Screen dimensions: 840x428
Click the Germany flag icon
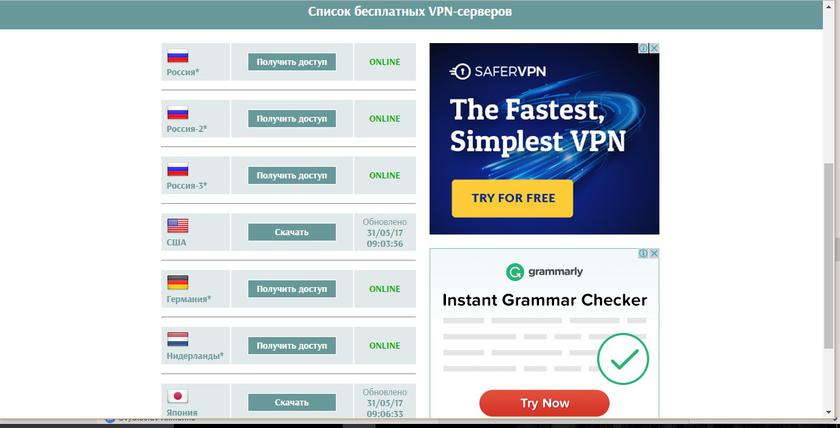[x=177, y=282]
